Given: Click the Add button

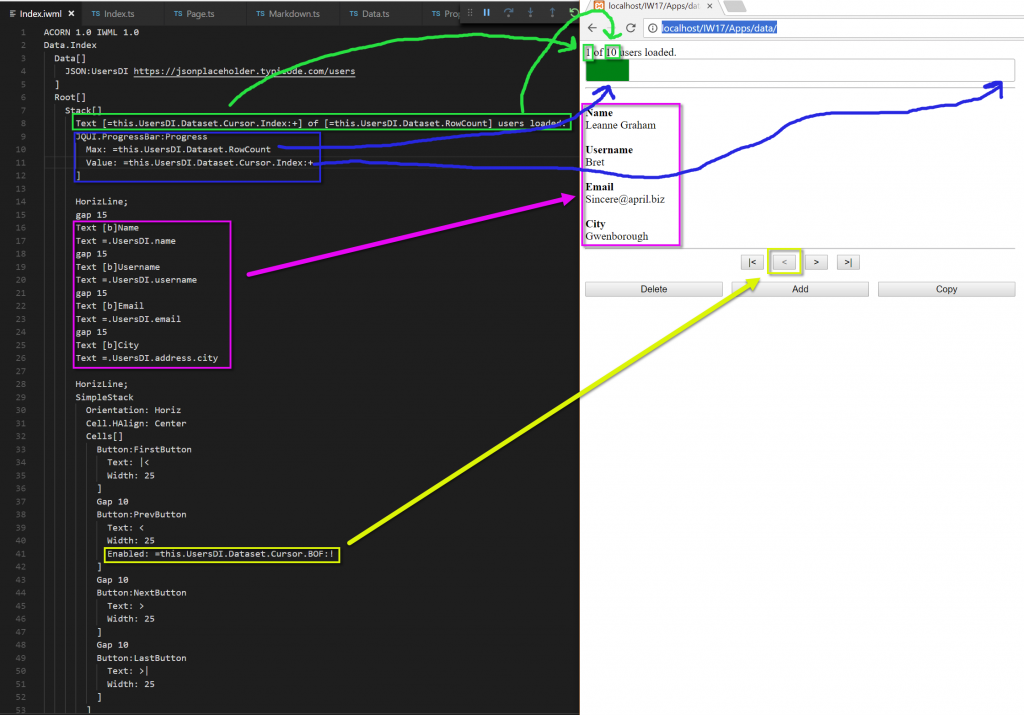Looking at the screenshot, I should (x=799, y=288).
